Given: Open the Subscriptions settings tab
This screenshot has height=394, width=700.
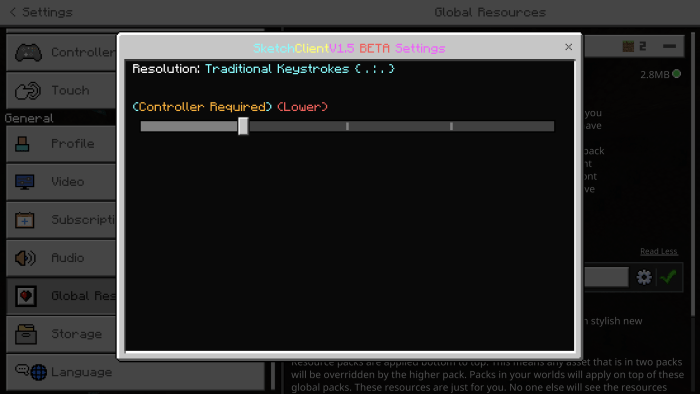Looking at the screenshot, I should 61,220.
